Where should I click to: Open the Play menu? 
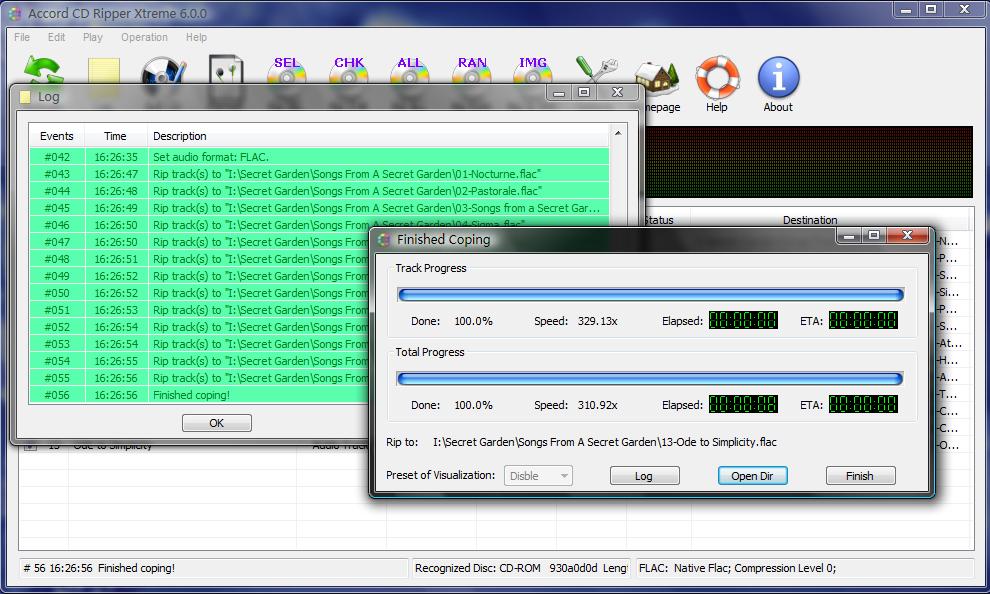[92, 37]
